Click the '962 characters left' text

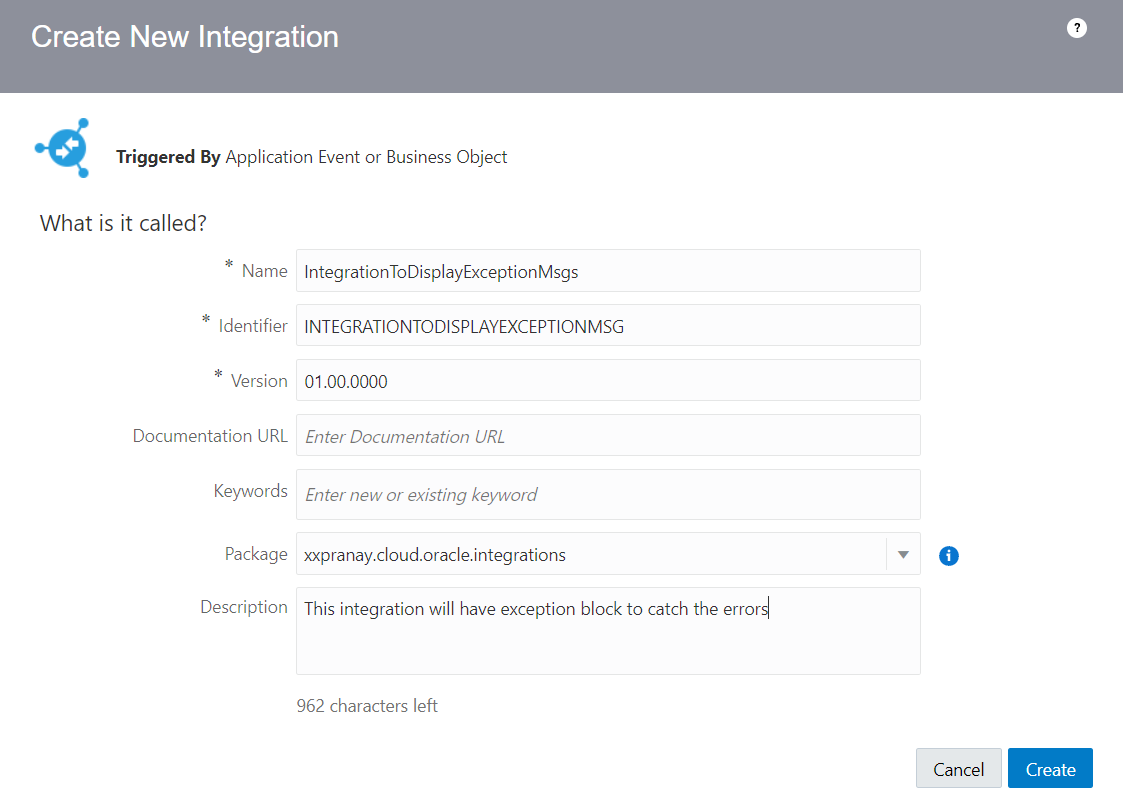click(x=367, y=705)
